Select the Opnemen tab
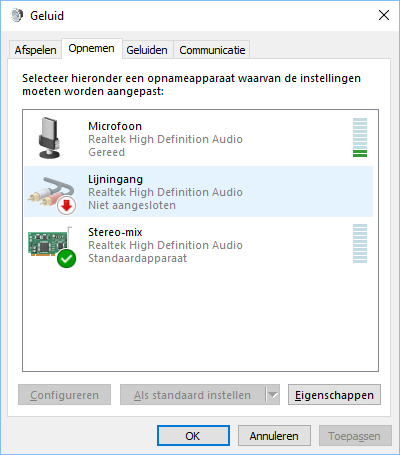Screen dimensions: 400x455 coord(91,49)
